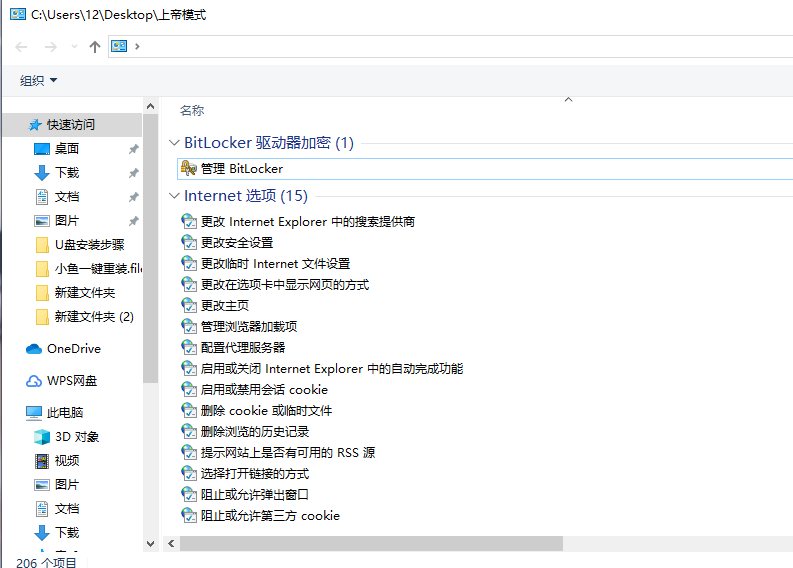793x568 pixels.
Task: Click the horizontal scrollbar left arrow
Action: pos(171,544)
